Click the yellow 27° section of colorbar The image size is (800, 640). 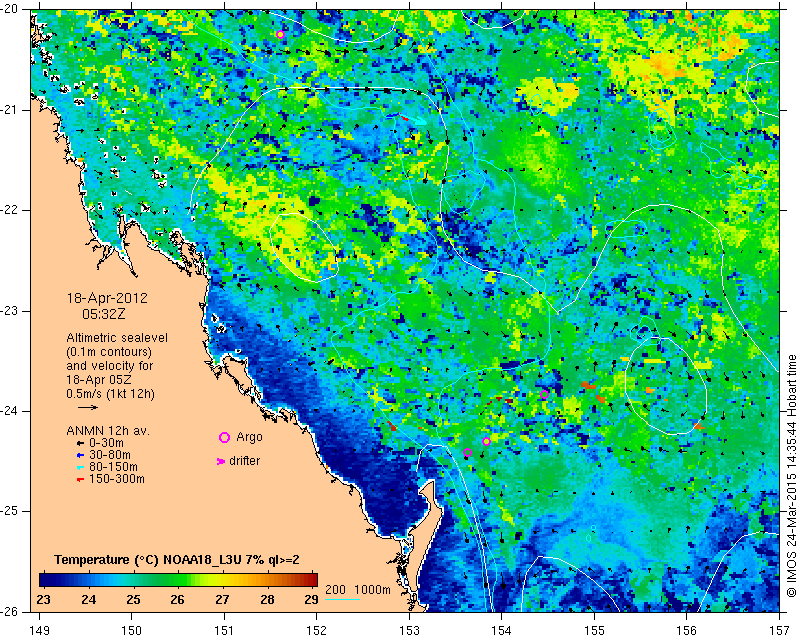[x=222, y=579]
